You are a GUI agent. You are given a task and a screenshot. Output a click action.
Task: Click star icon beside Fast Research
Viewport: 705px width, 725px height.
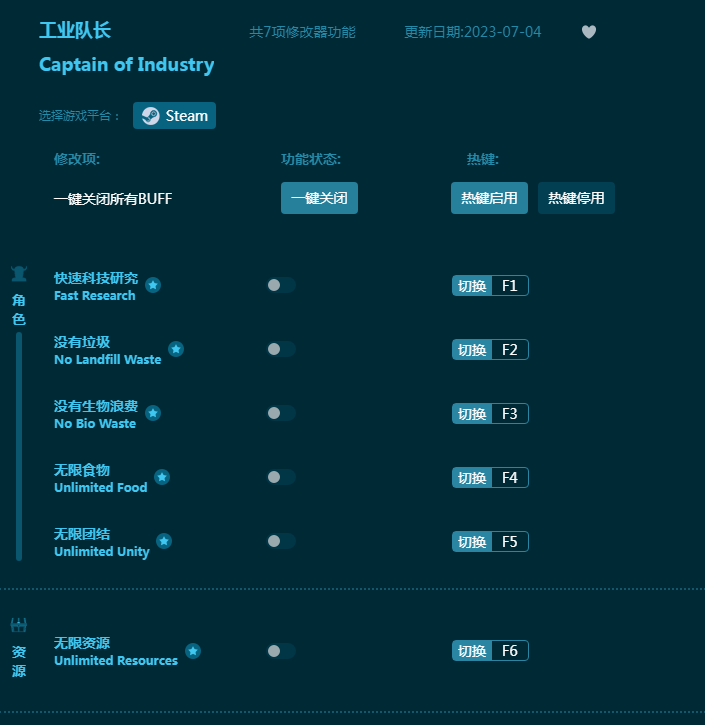(x=153, y=285)
